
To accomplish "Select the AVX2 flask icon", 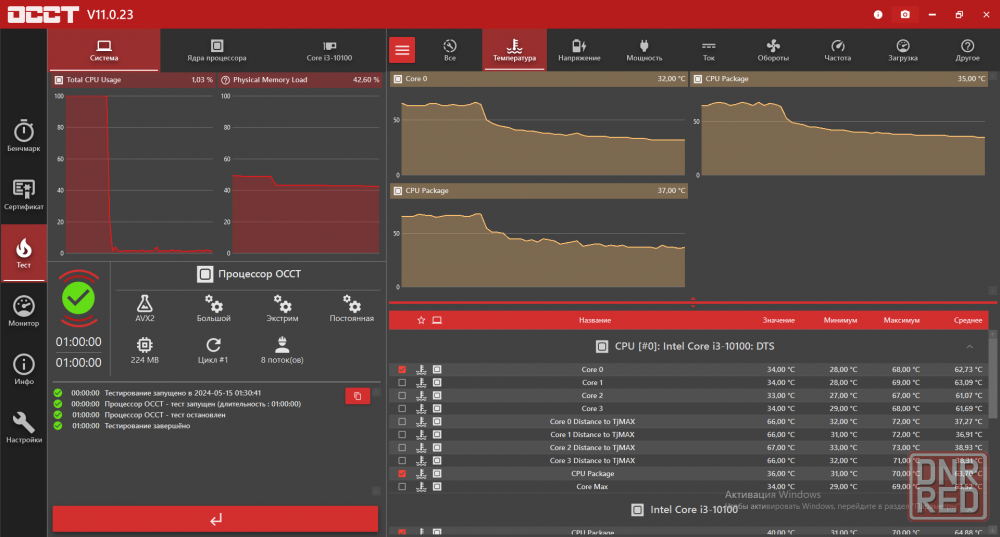I will [145, 304].
